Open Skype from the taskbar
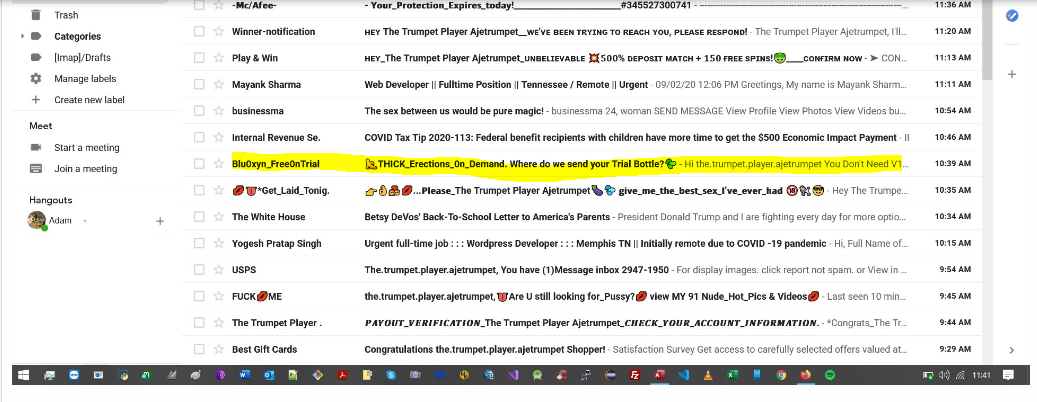Viewport: 1037px width, 402px height. (391, 375)
